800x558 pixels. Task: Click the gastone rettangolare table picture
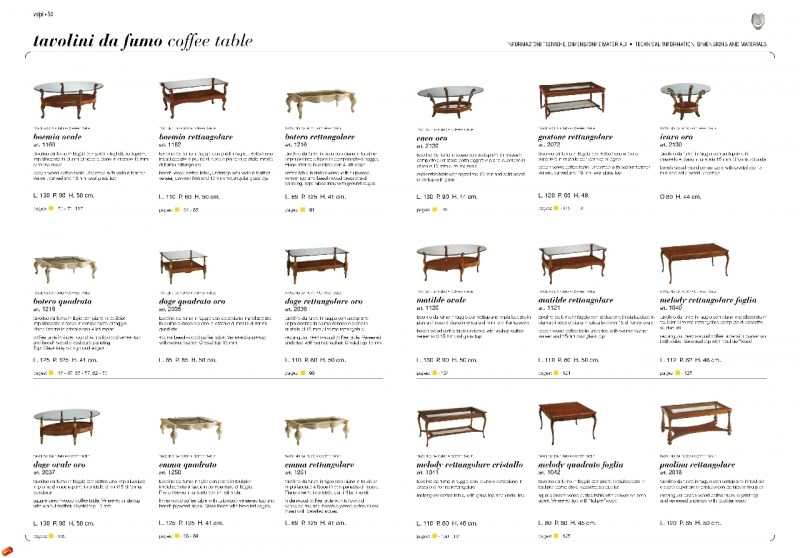click(x=572, y=99)
